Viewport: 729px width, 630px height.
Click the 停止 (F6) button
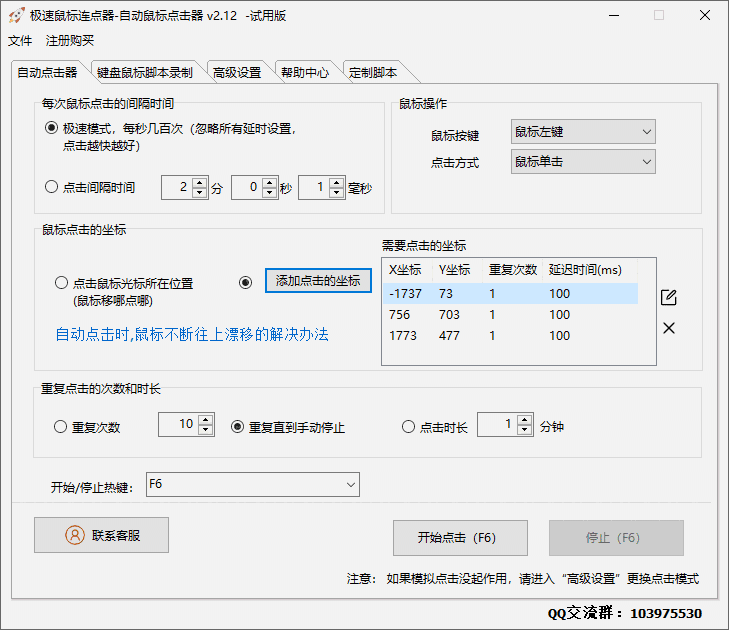point(616,538)
